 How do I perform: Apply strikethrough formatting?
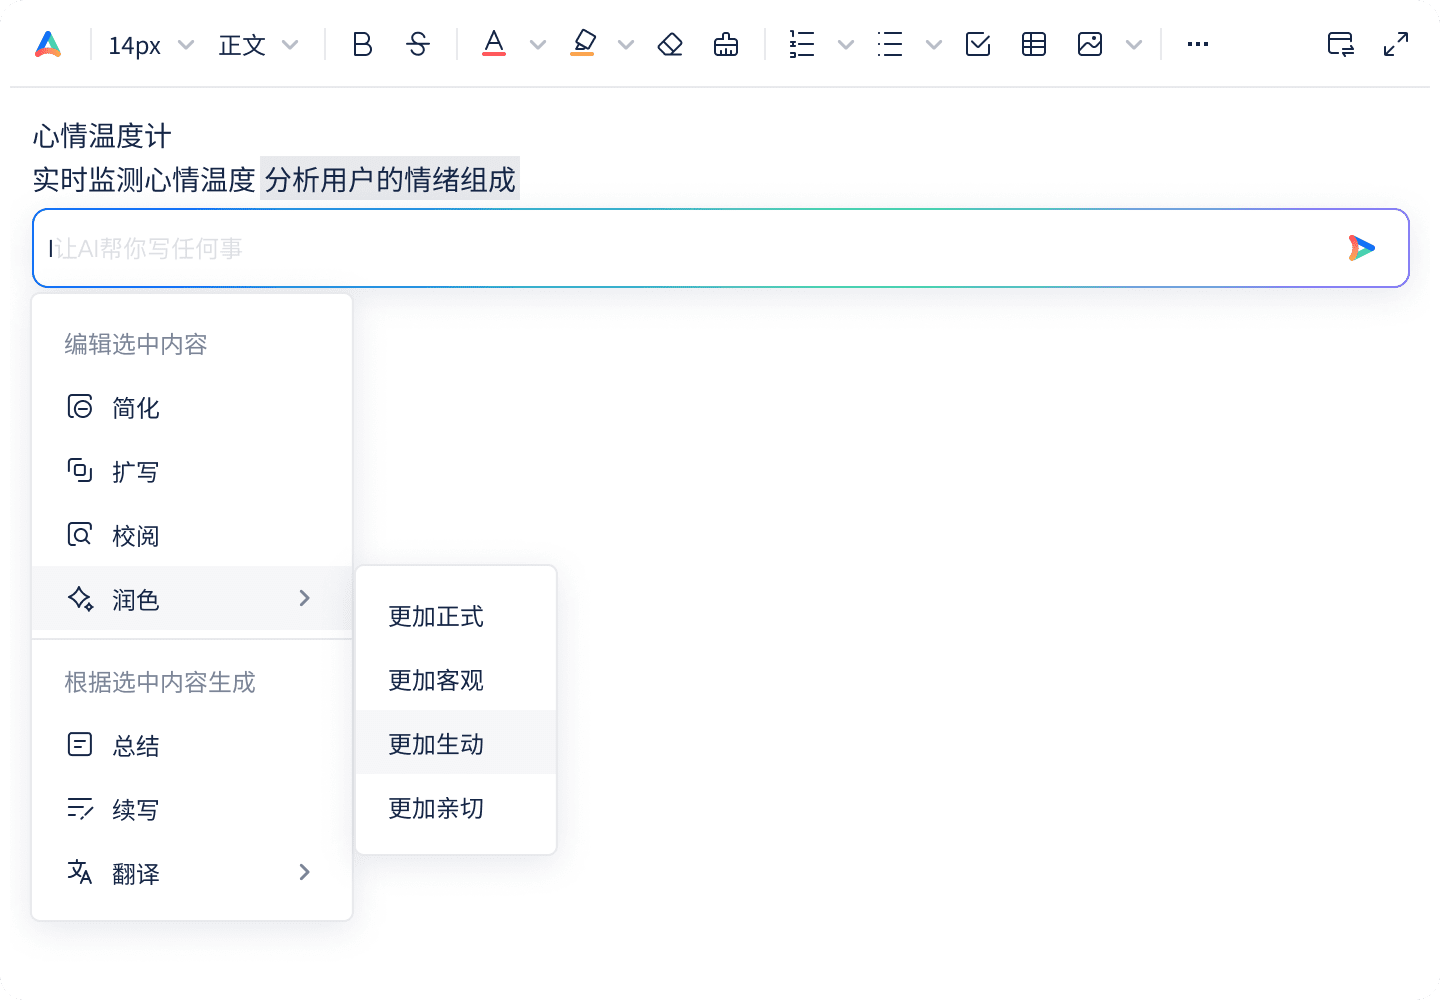(418, 44)
